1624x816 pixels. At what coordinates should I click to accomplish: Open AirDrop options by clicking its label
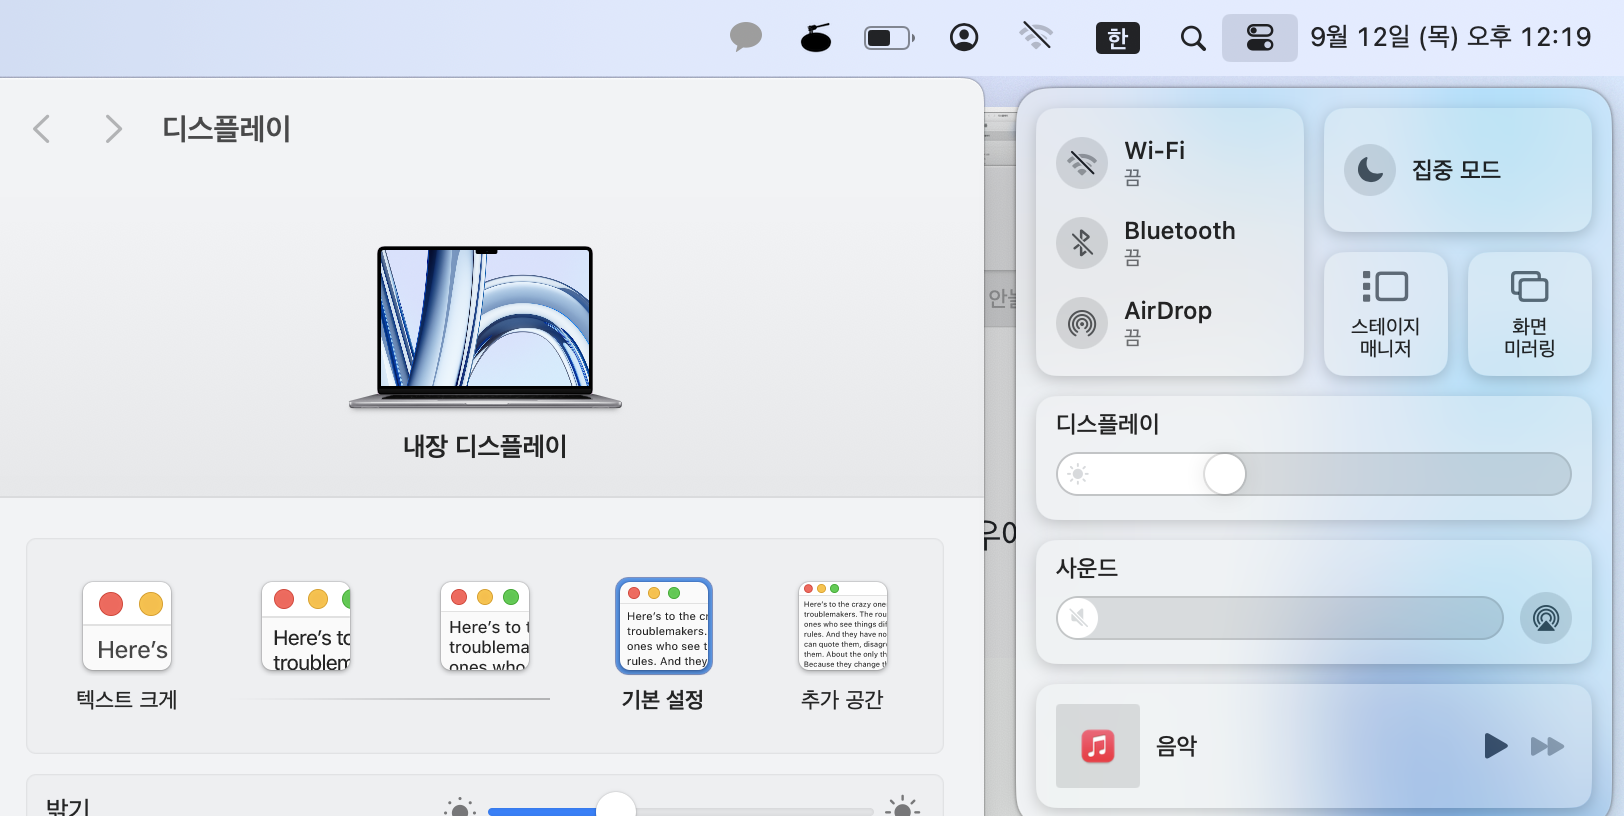1168,311
